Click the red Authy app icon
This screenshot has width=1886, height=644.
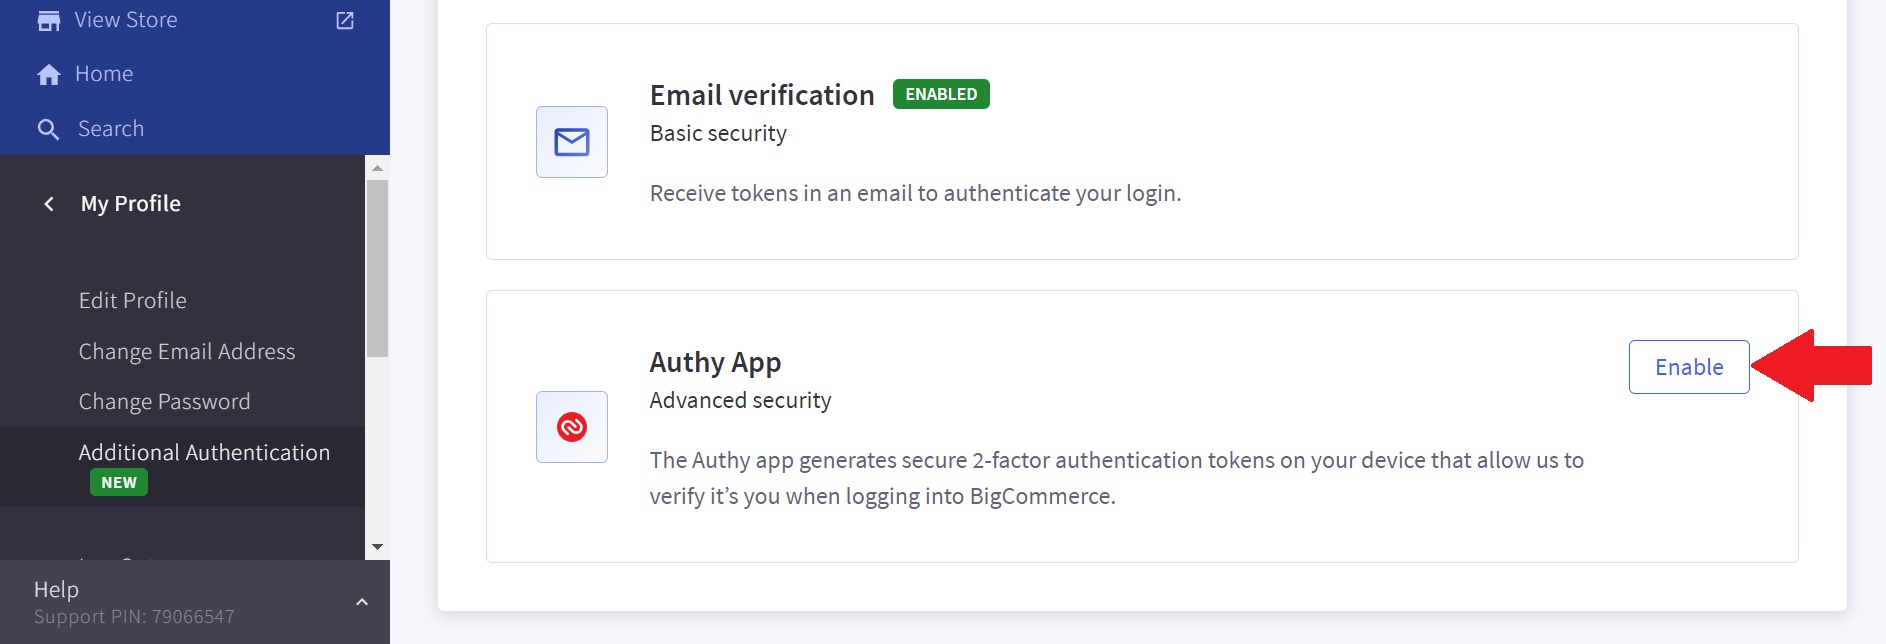coord(571,427)
